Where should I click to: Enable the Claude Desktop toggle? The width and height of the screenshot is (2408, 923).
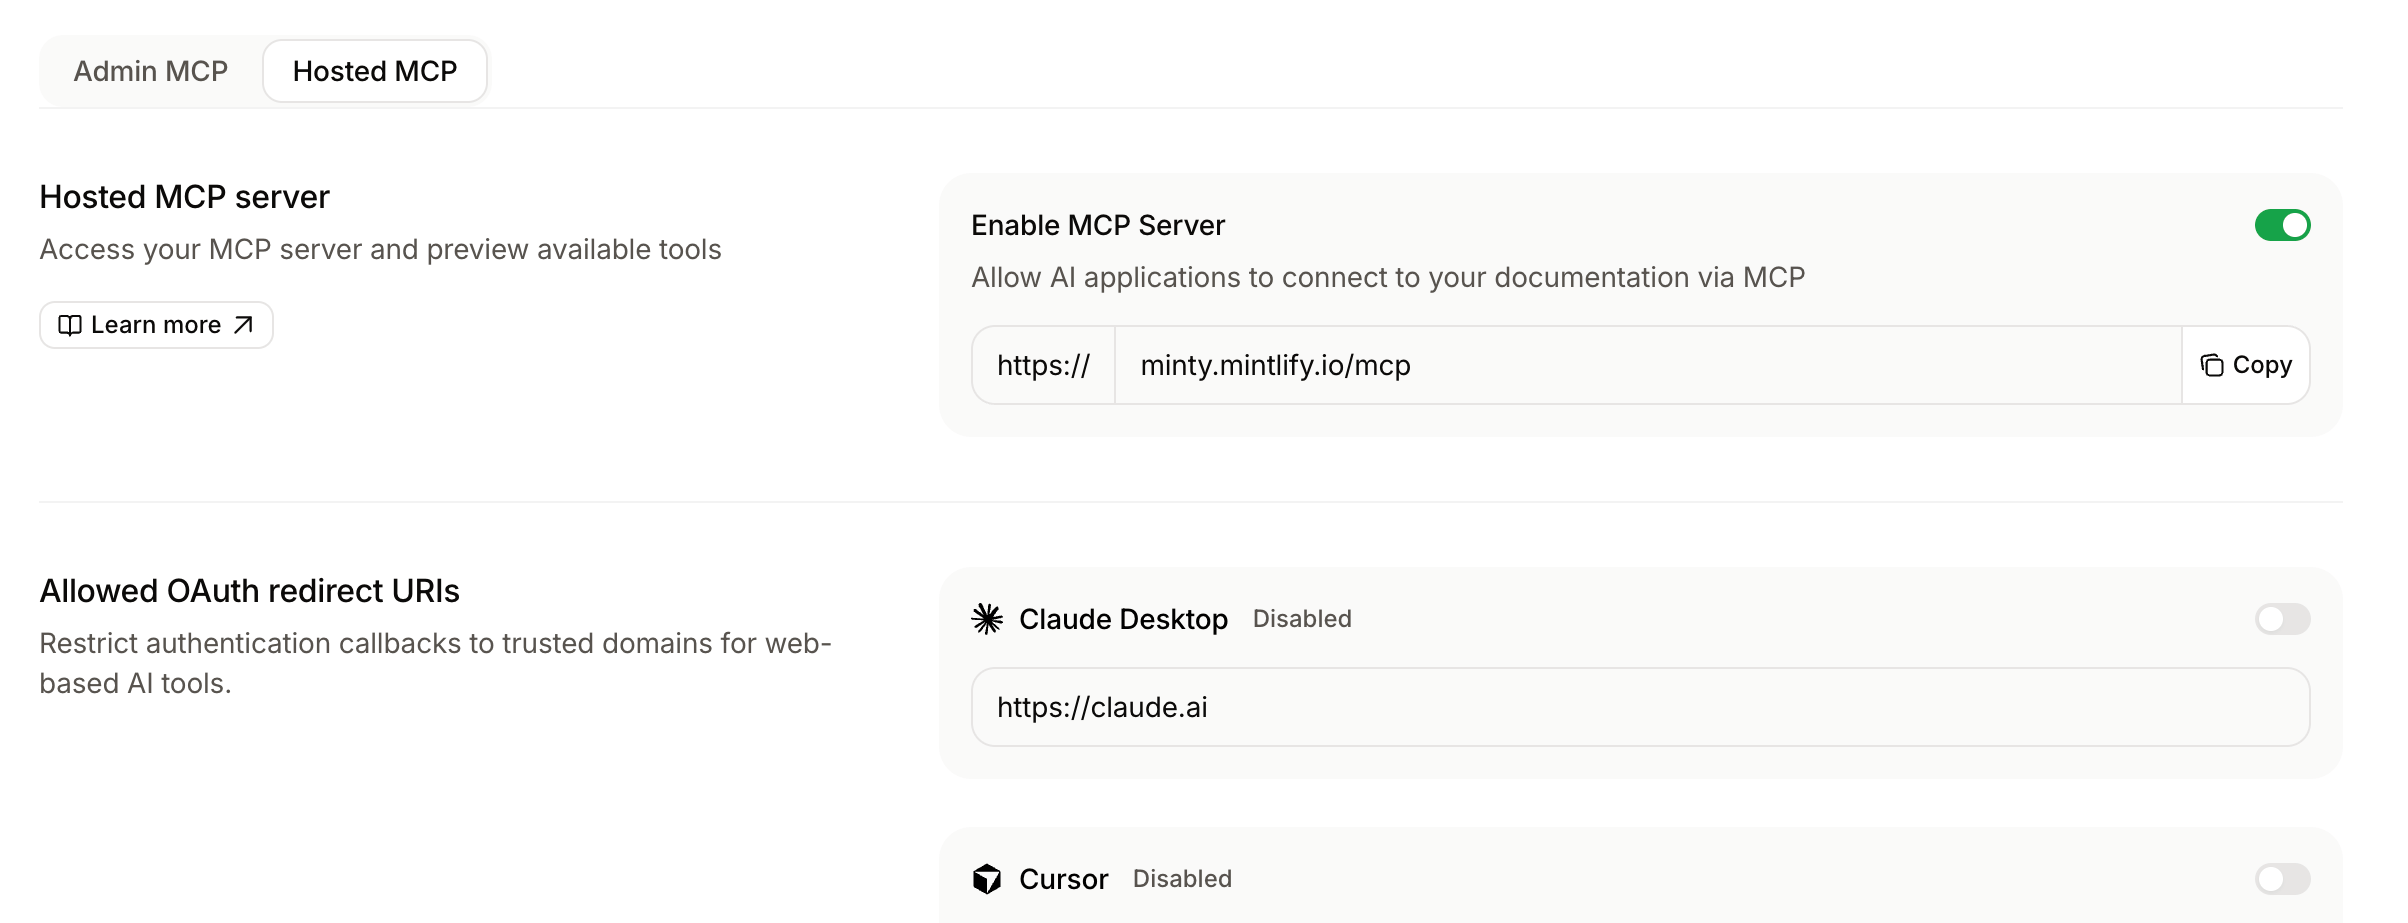point(2282,619)
